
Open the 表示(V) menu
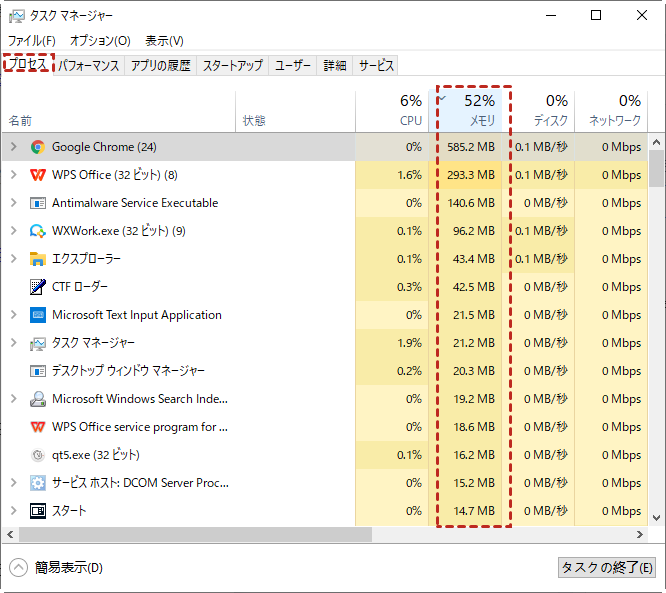164,41
